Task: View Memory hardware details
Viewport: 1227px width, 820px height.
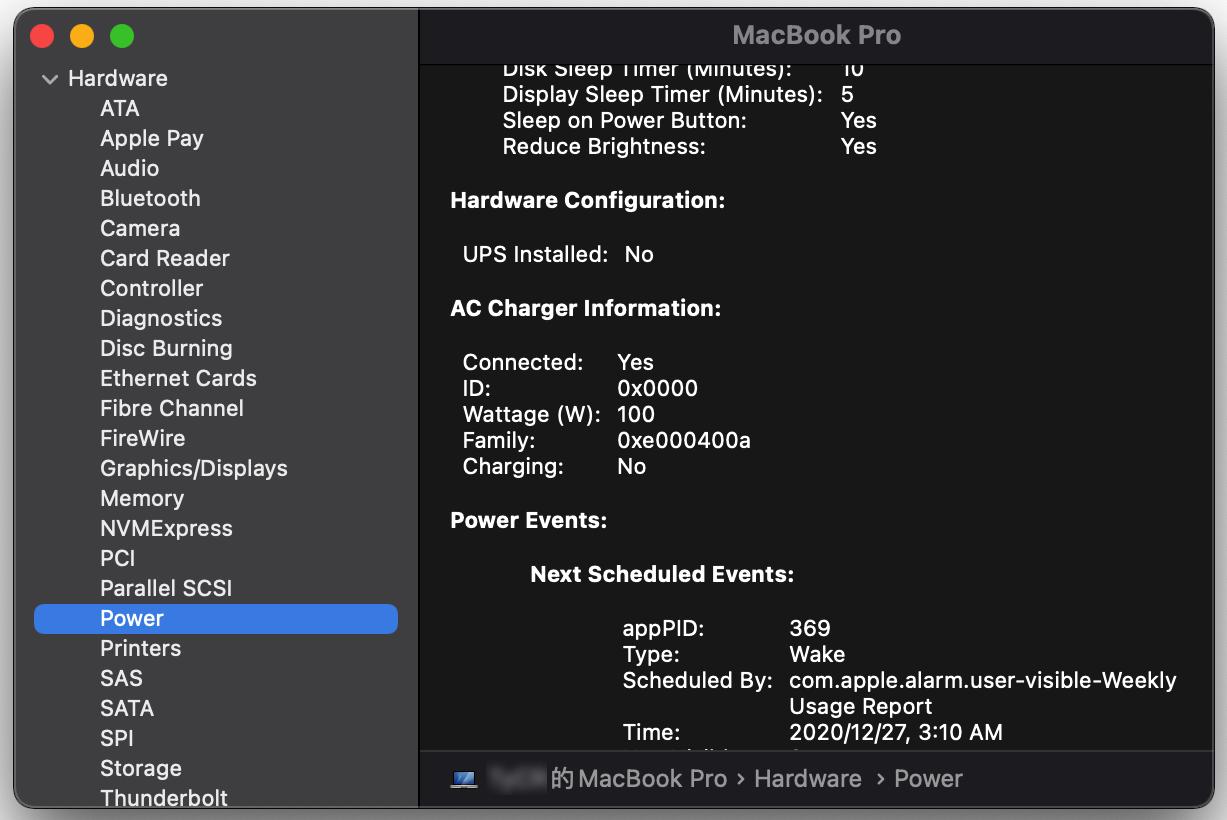Action: 141,498
